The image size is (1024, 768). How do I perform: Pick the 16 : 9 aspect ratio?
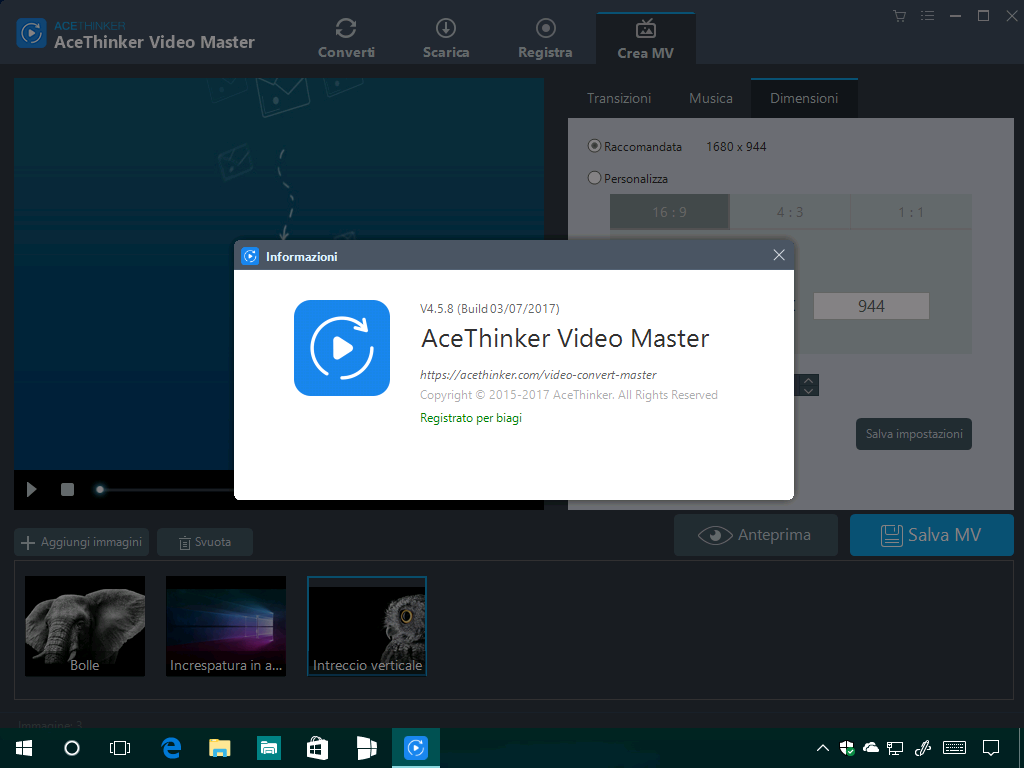[x=669, y=212]
